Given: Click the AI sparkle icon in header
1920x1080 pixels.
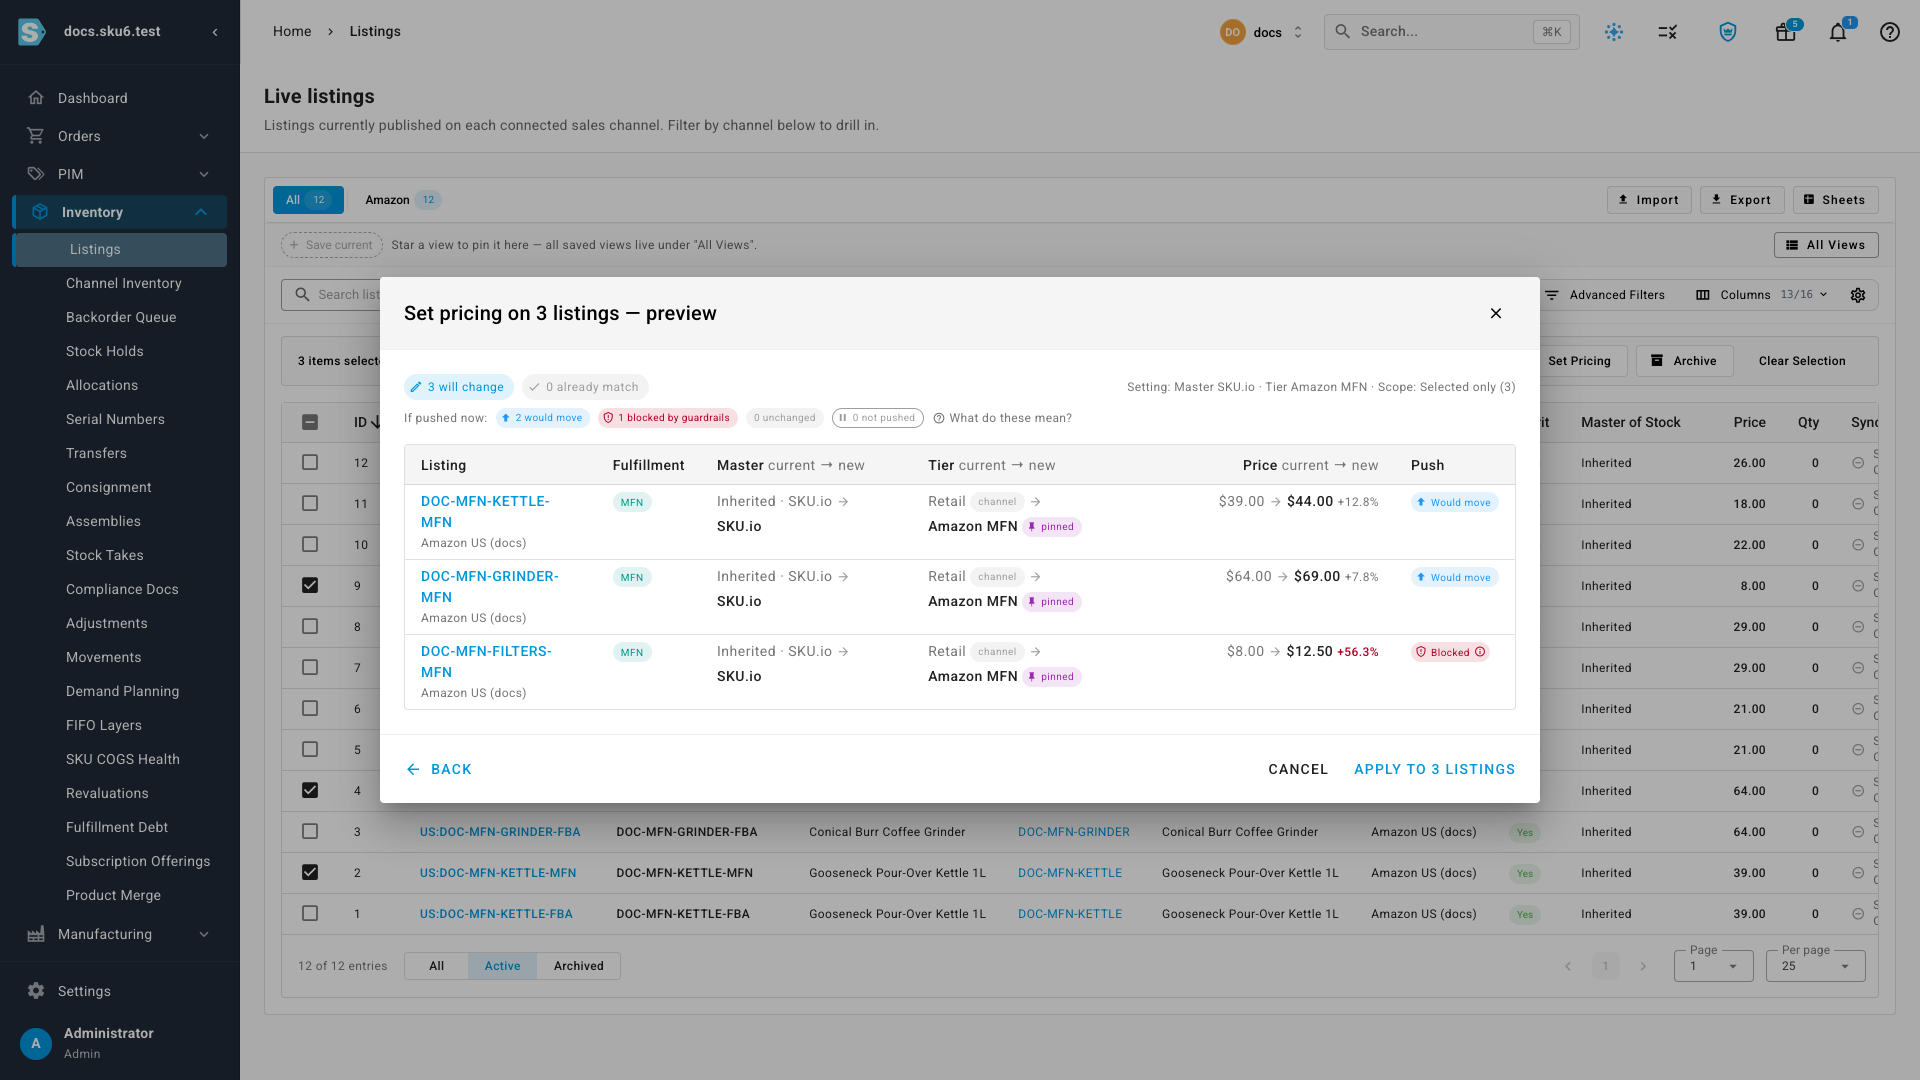Looking at the screenshot, I should 1614,32.
